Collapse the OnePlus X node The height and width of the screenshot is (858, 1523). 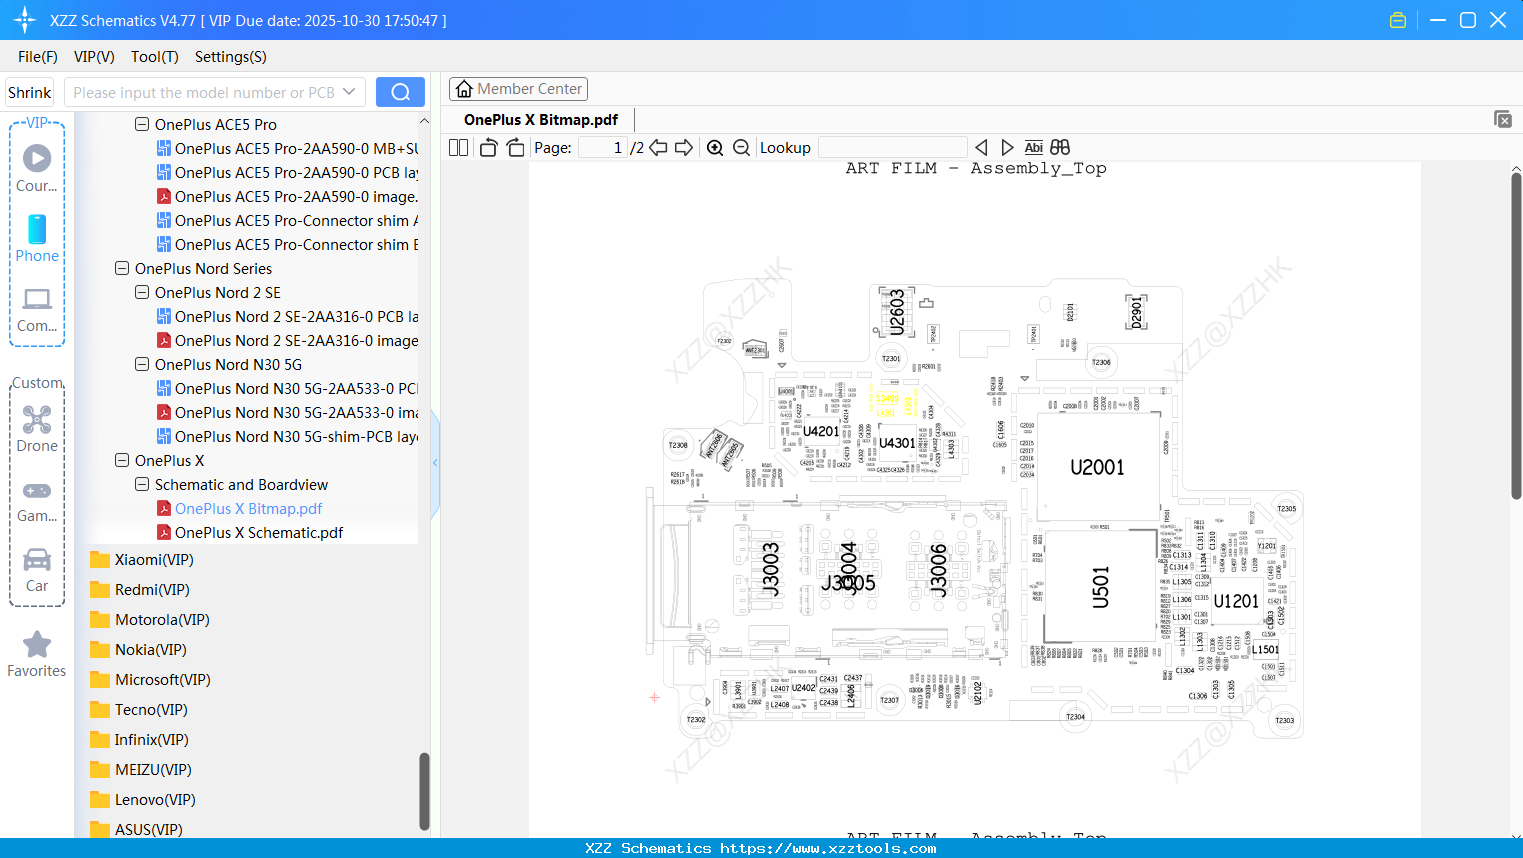[x=122, y=461]
